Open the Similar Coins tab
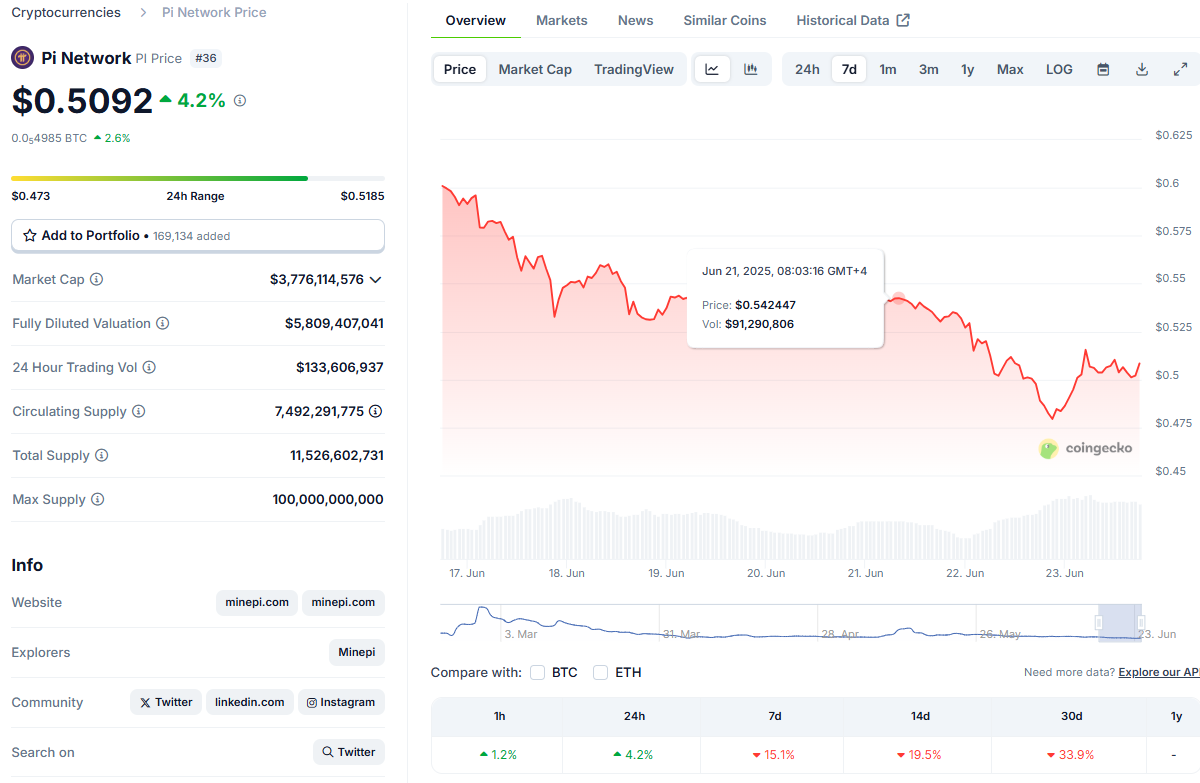This screenshot has width=1200, height=783. 725,20
